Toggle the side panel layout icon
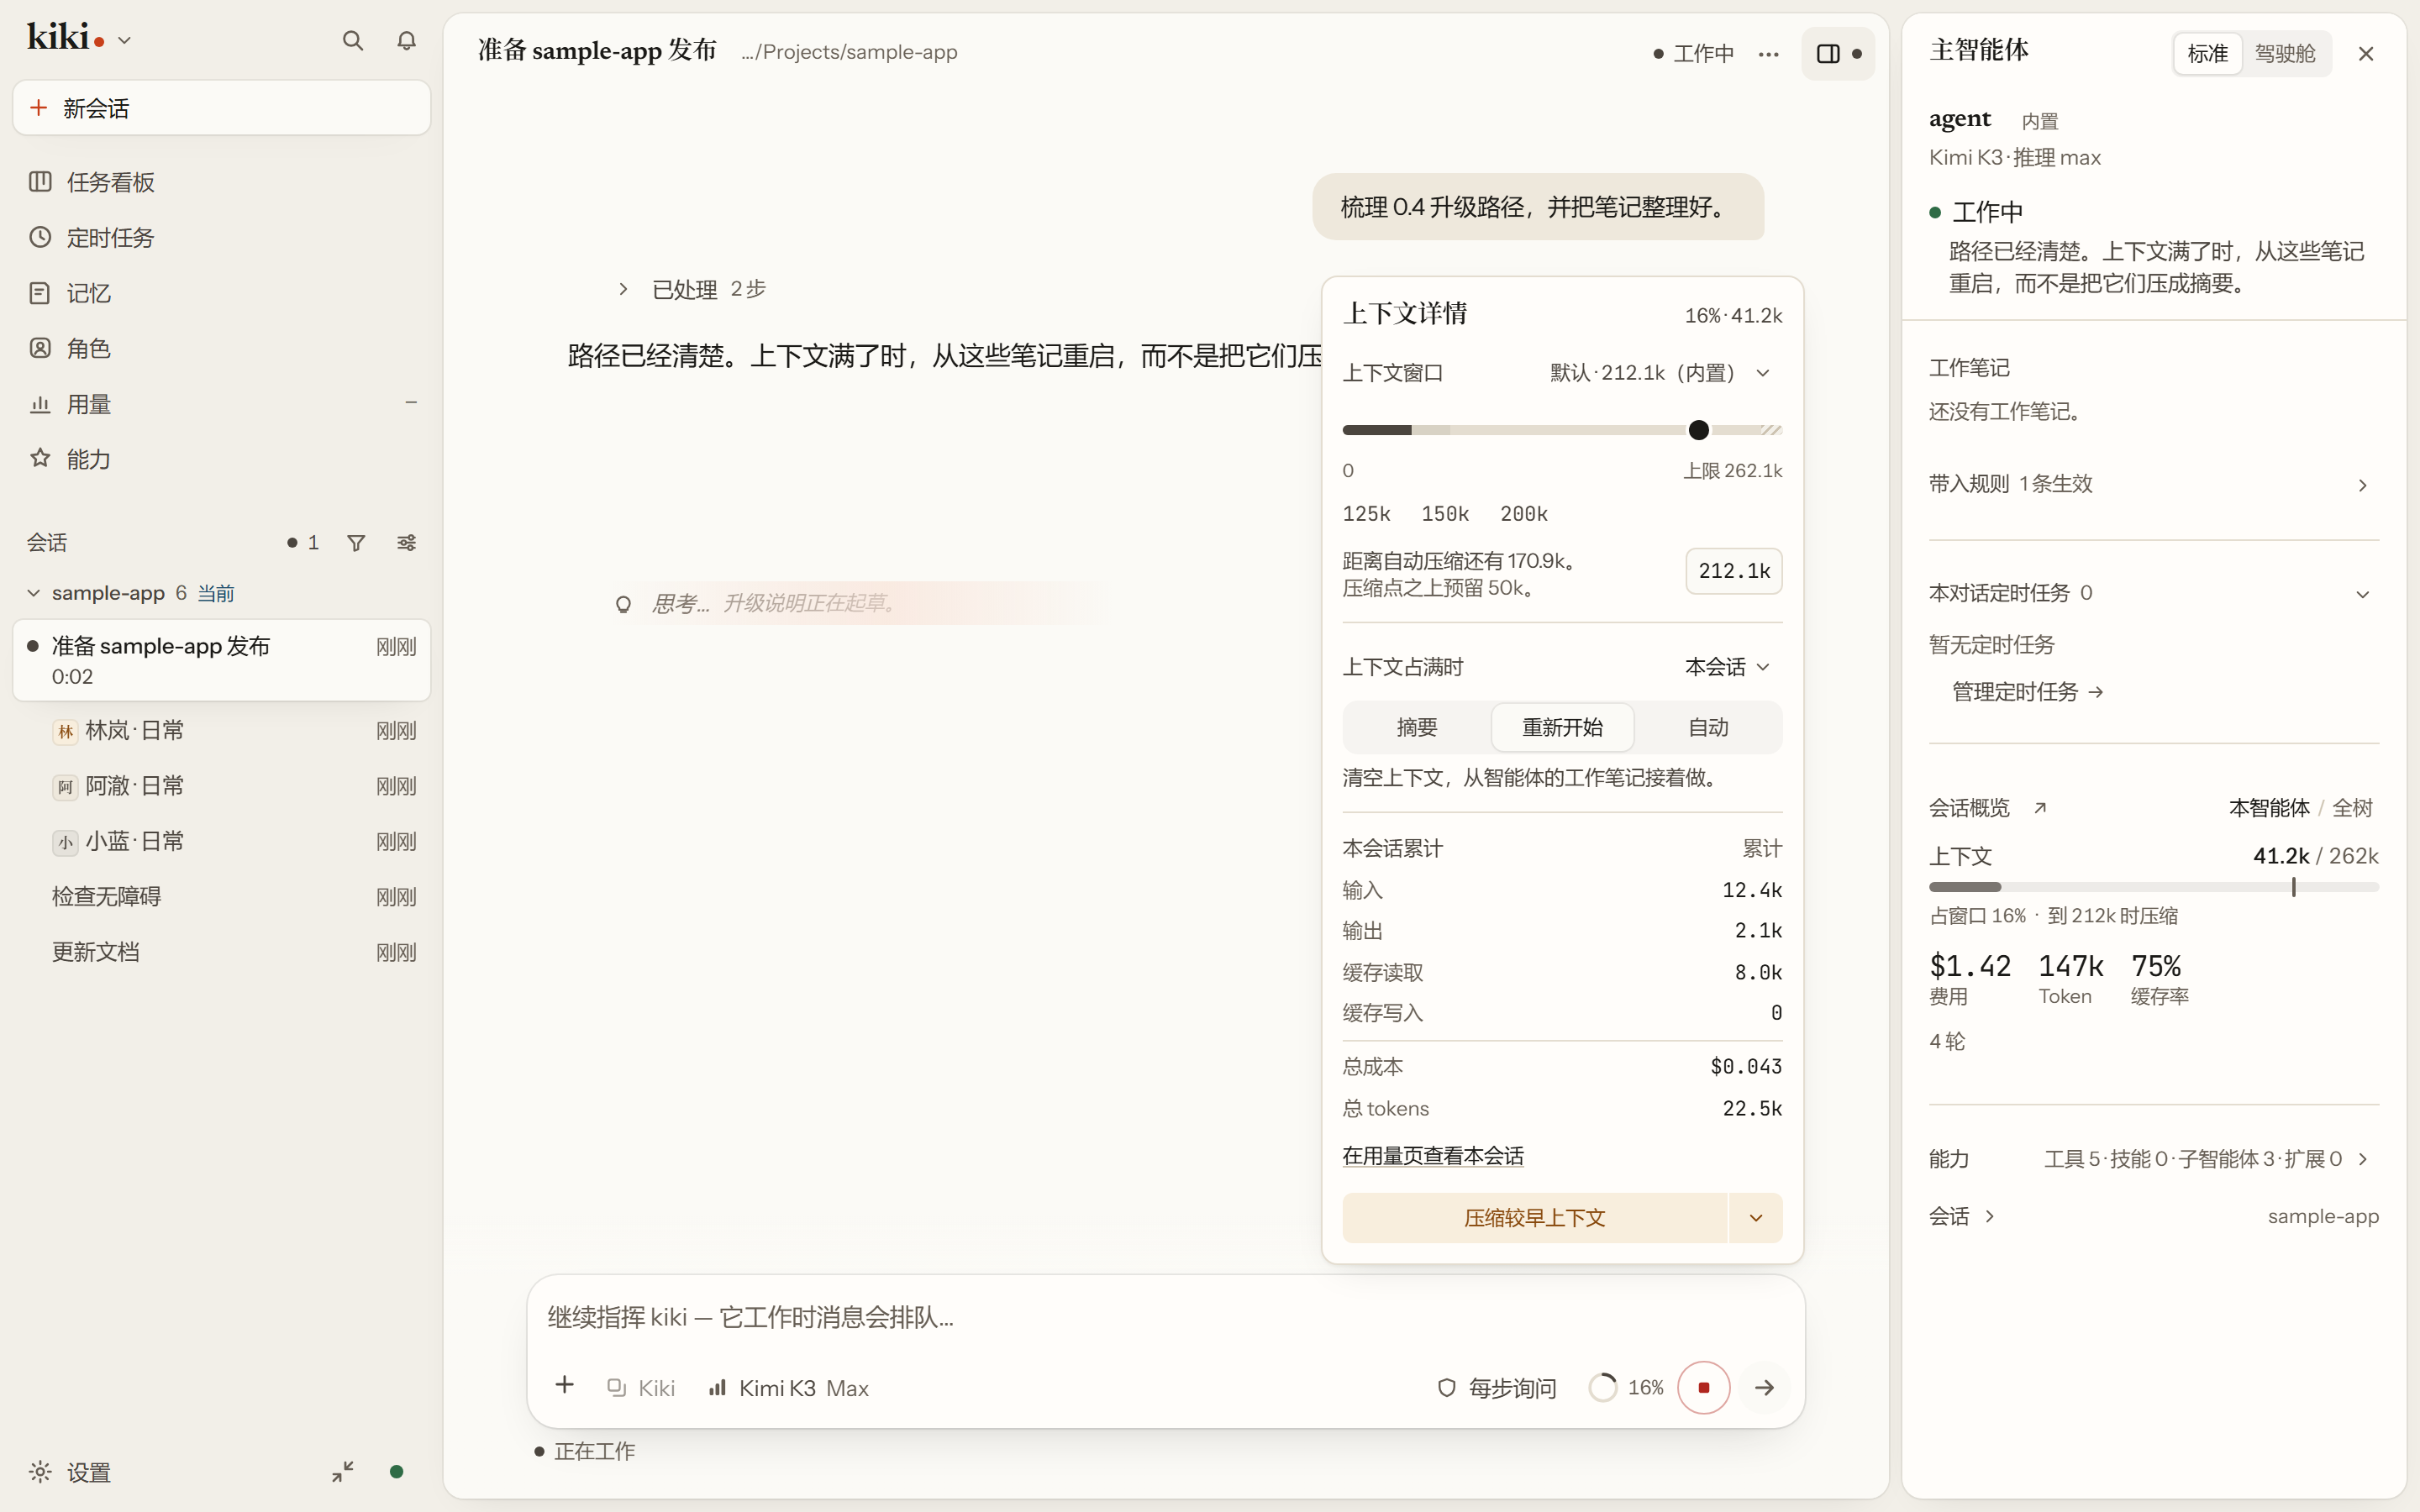This screenshot has height=1512, width=2420. point(1838,54)
